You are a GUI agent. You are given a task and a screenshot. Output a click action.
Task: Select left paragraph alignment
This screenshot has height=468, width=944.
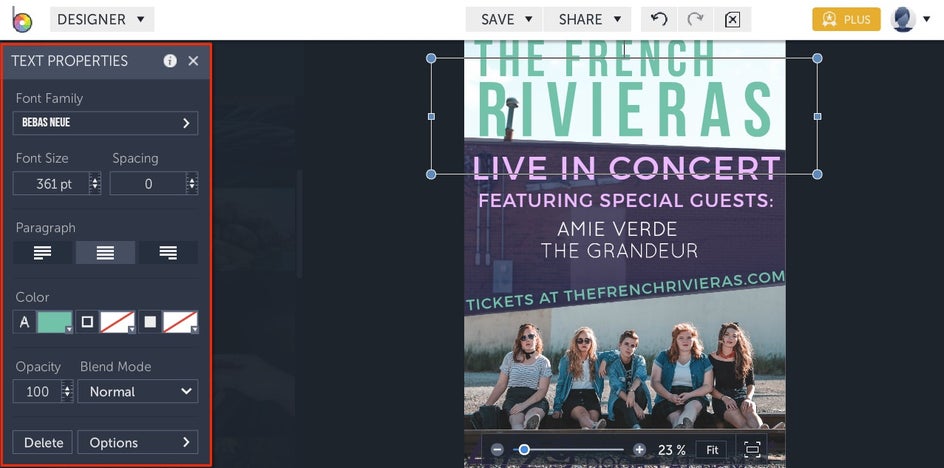click(43, 253)
